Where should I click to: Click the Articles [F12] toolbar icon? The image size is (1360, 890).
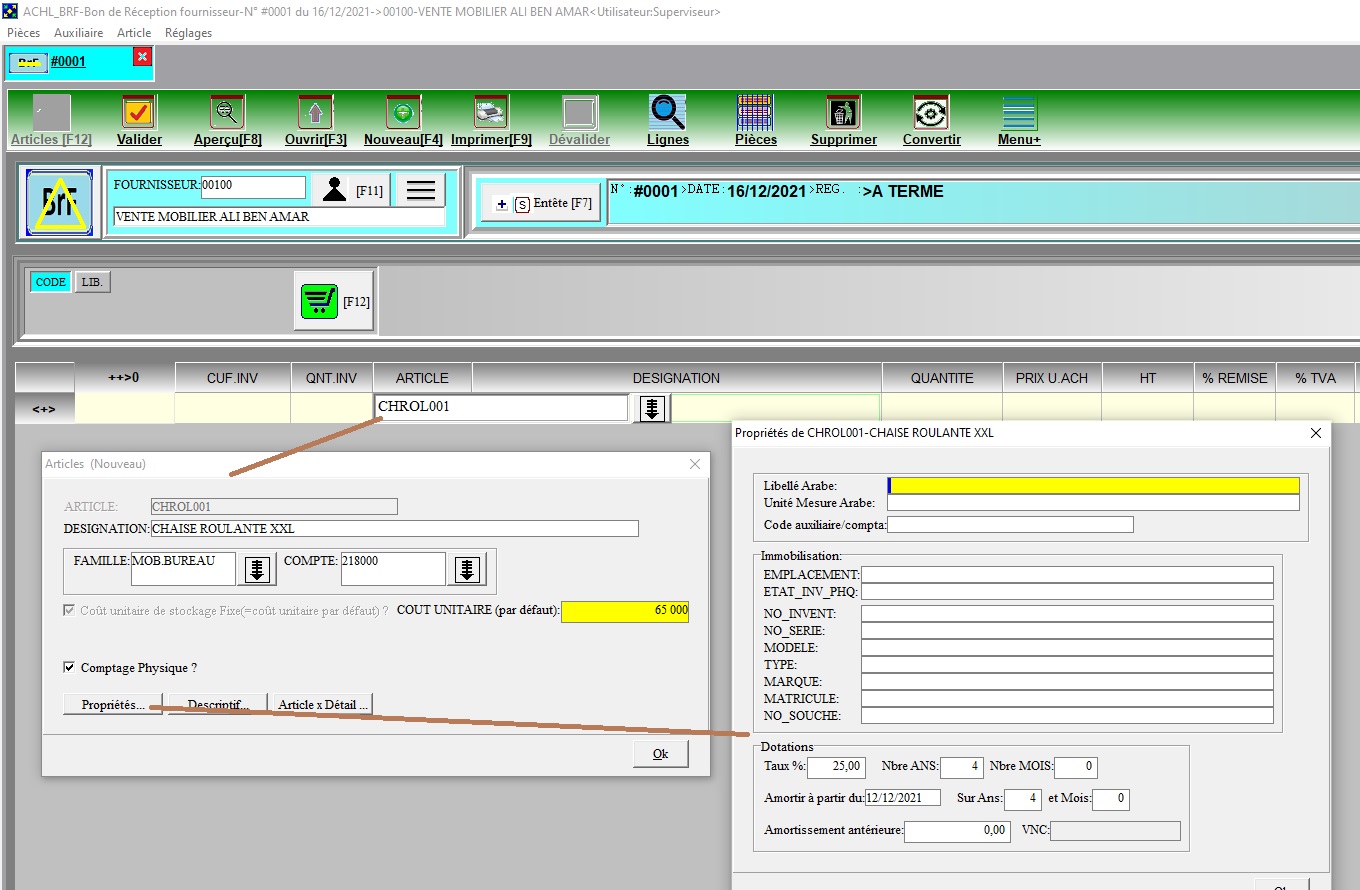[51, 112]
